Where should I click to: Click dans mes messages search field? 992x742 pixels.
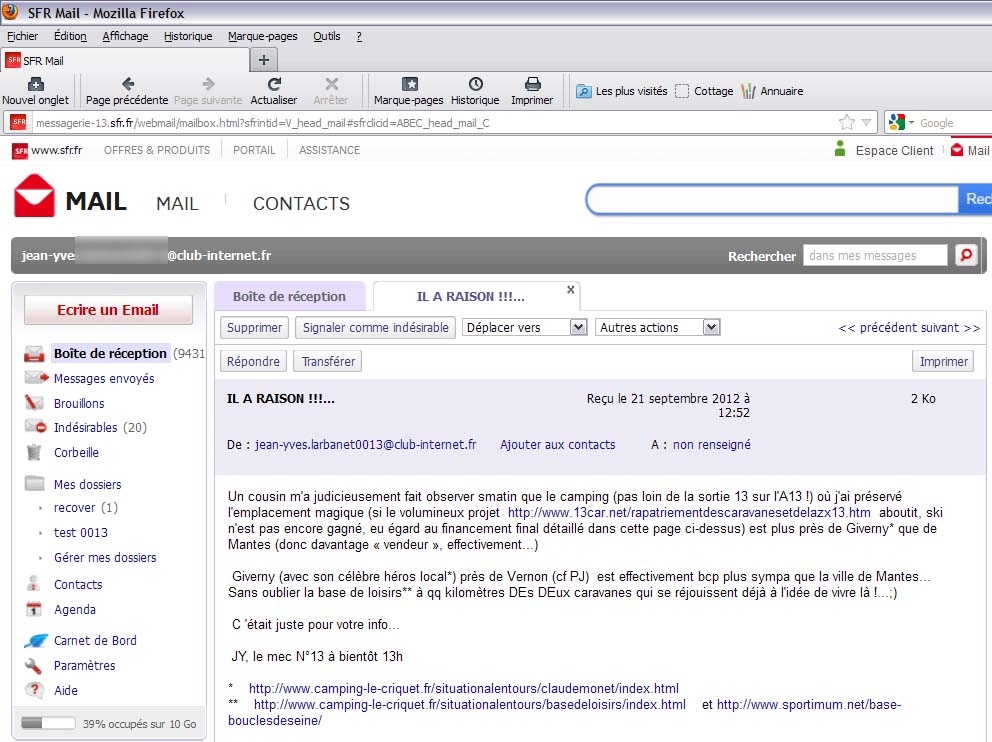tap(875, 255)
